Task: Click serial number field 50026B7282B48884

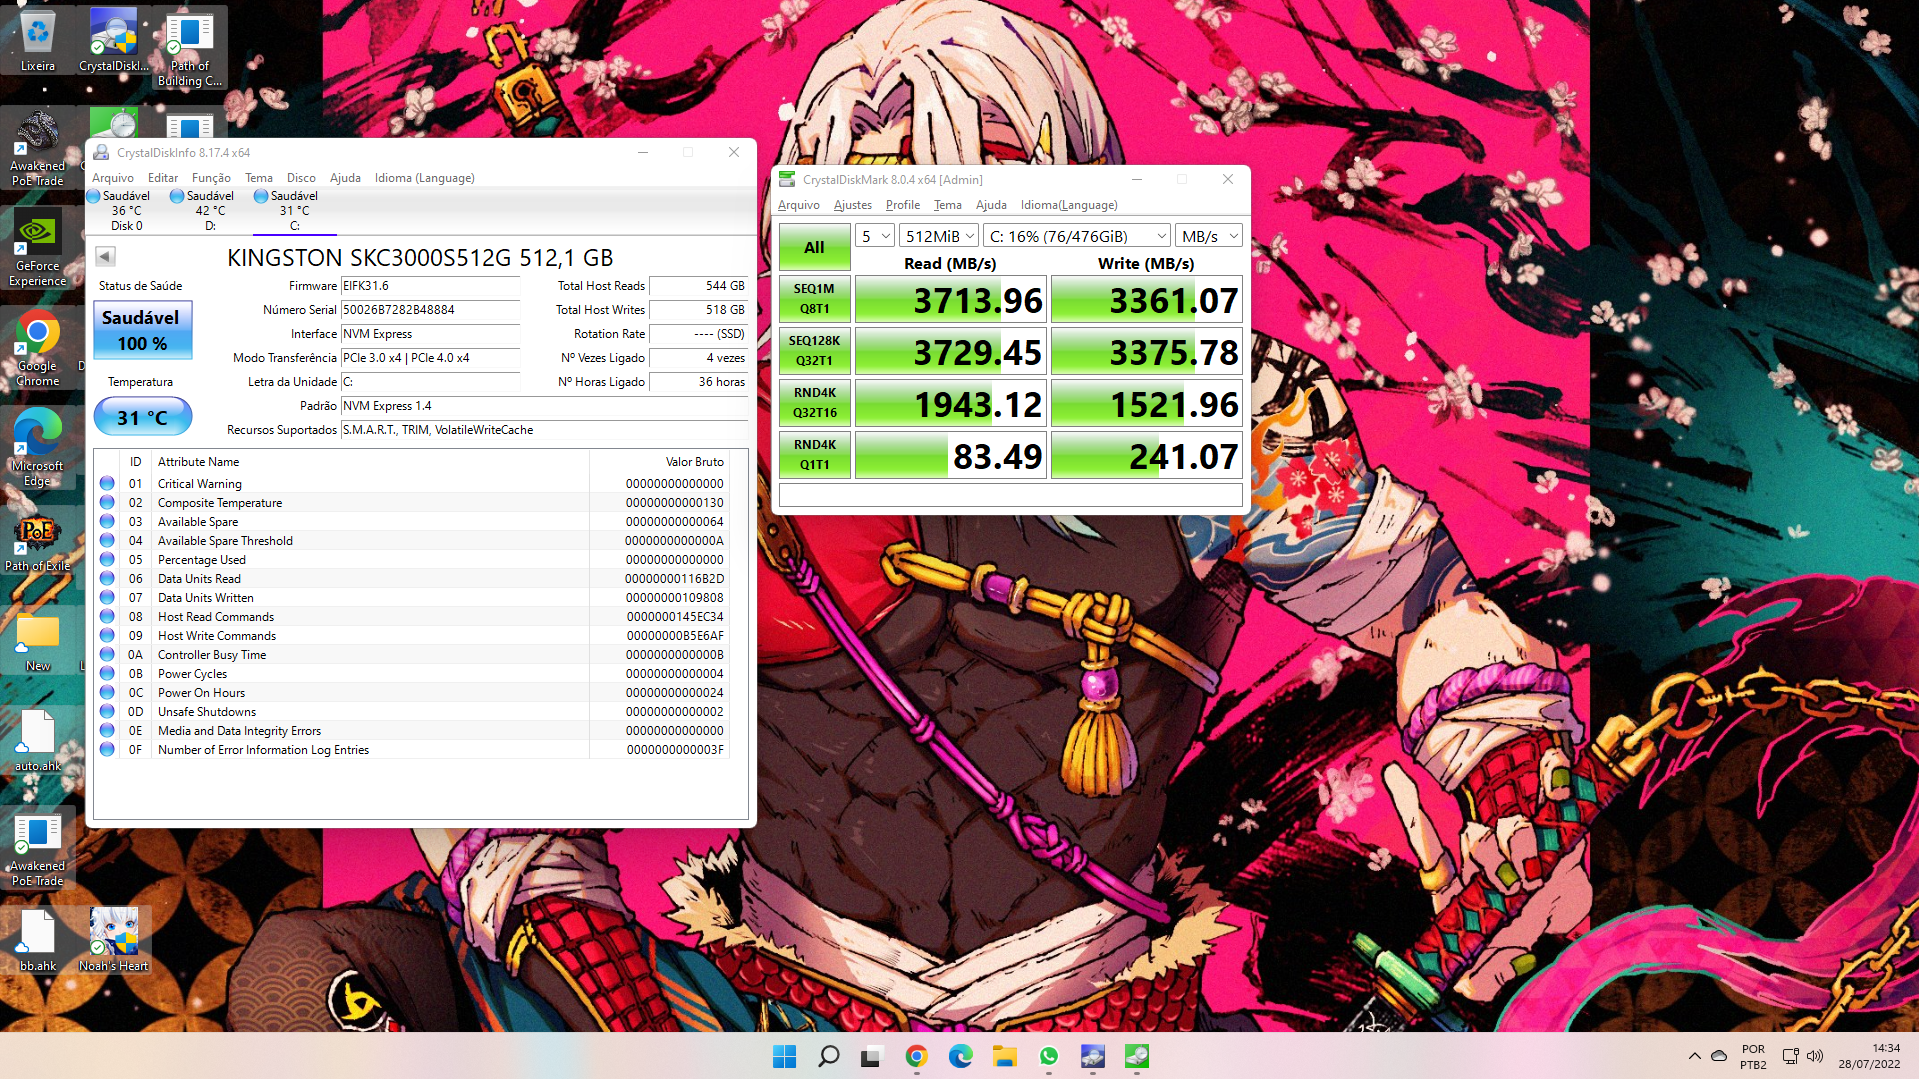Action: pyautogui.click(x=430, y=310)
